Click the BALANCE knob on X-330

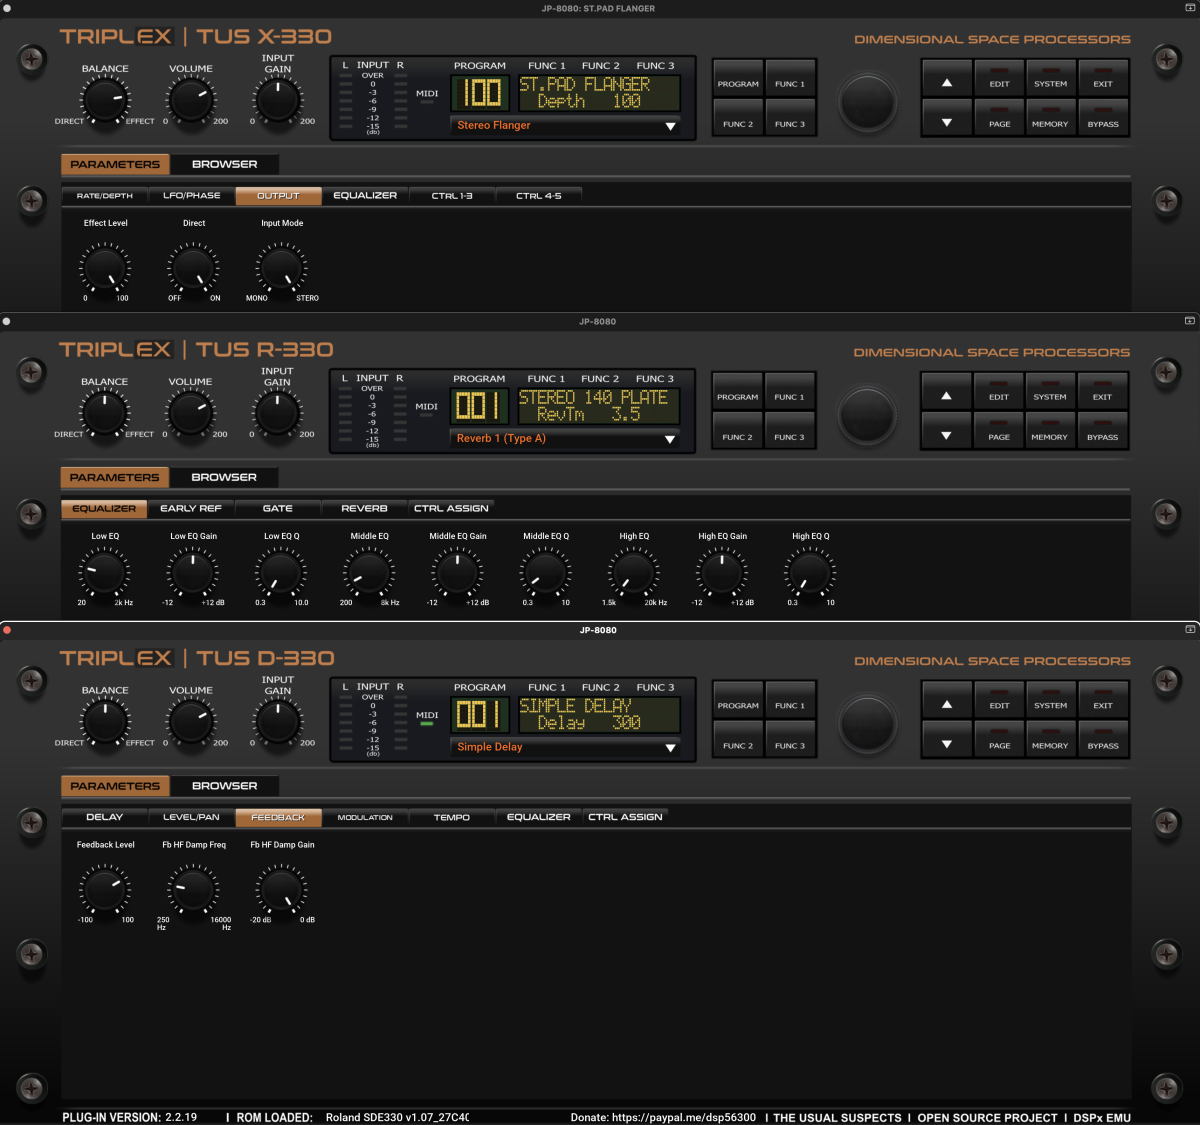coord(104,100)
